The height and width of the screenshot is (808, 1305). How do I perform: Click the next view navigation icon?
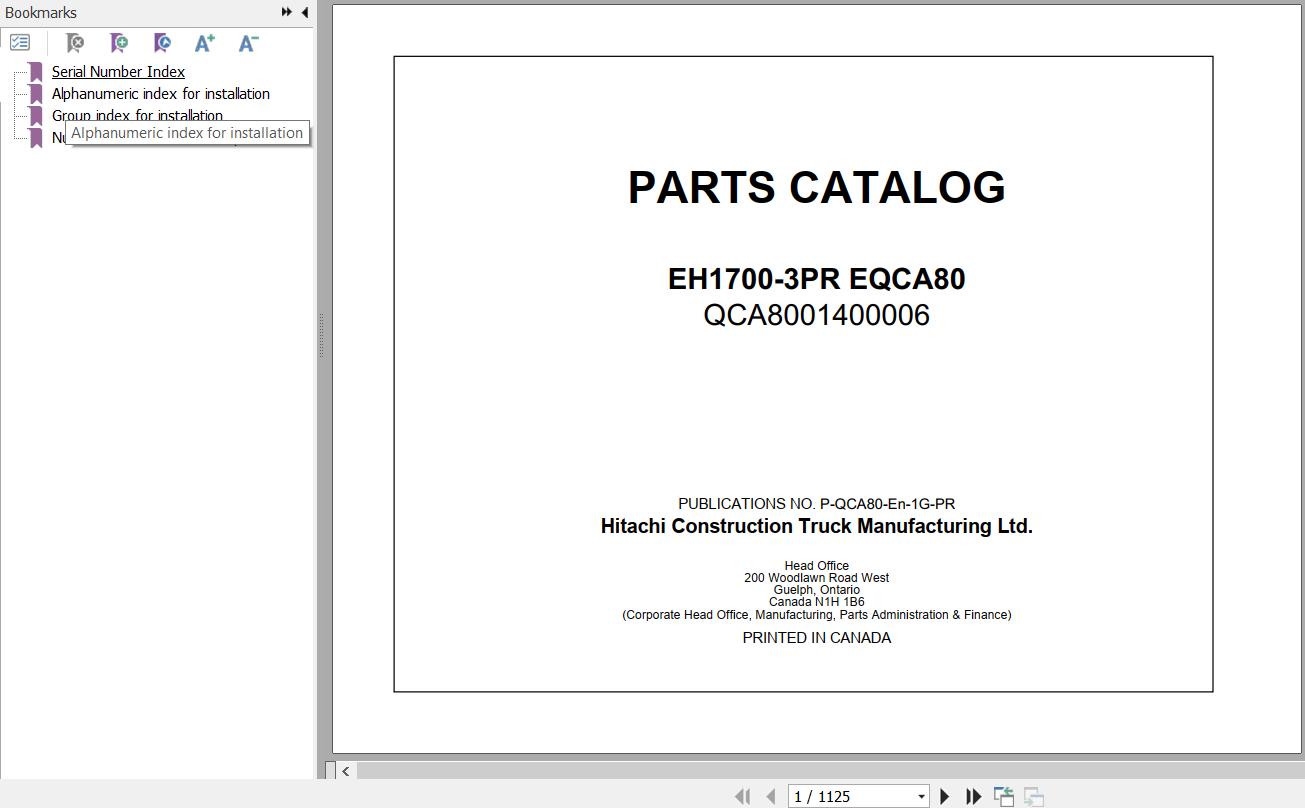point(1034,796)
